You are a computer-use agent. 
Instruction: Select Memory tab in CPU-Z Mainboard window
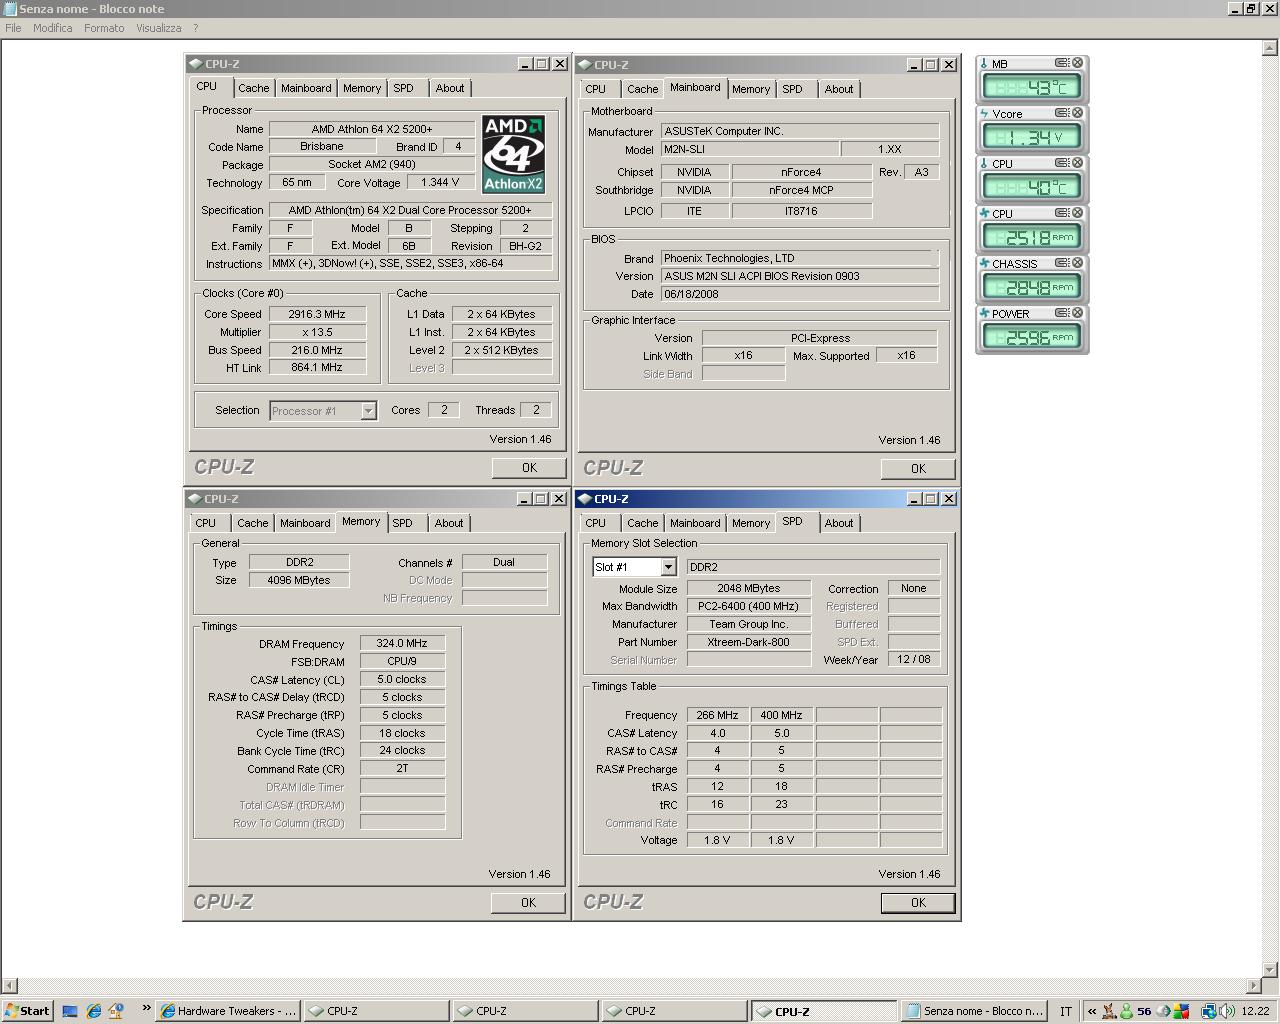751,89
